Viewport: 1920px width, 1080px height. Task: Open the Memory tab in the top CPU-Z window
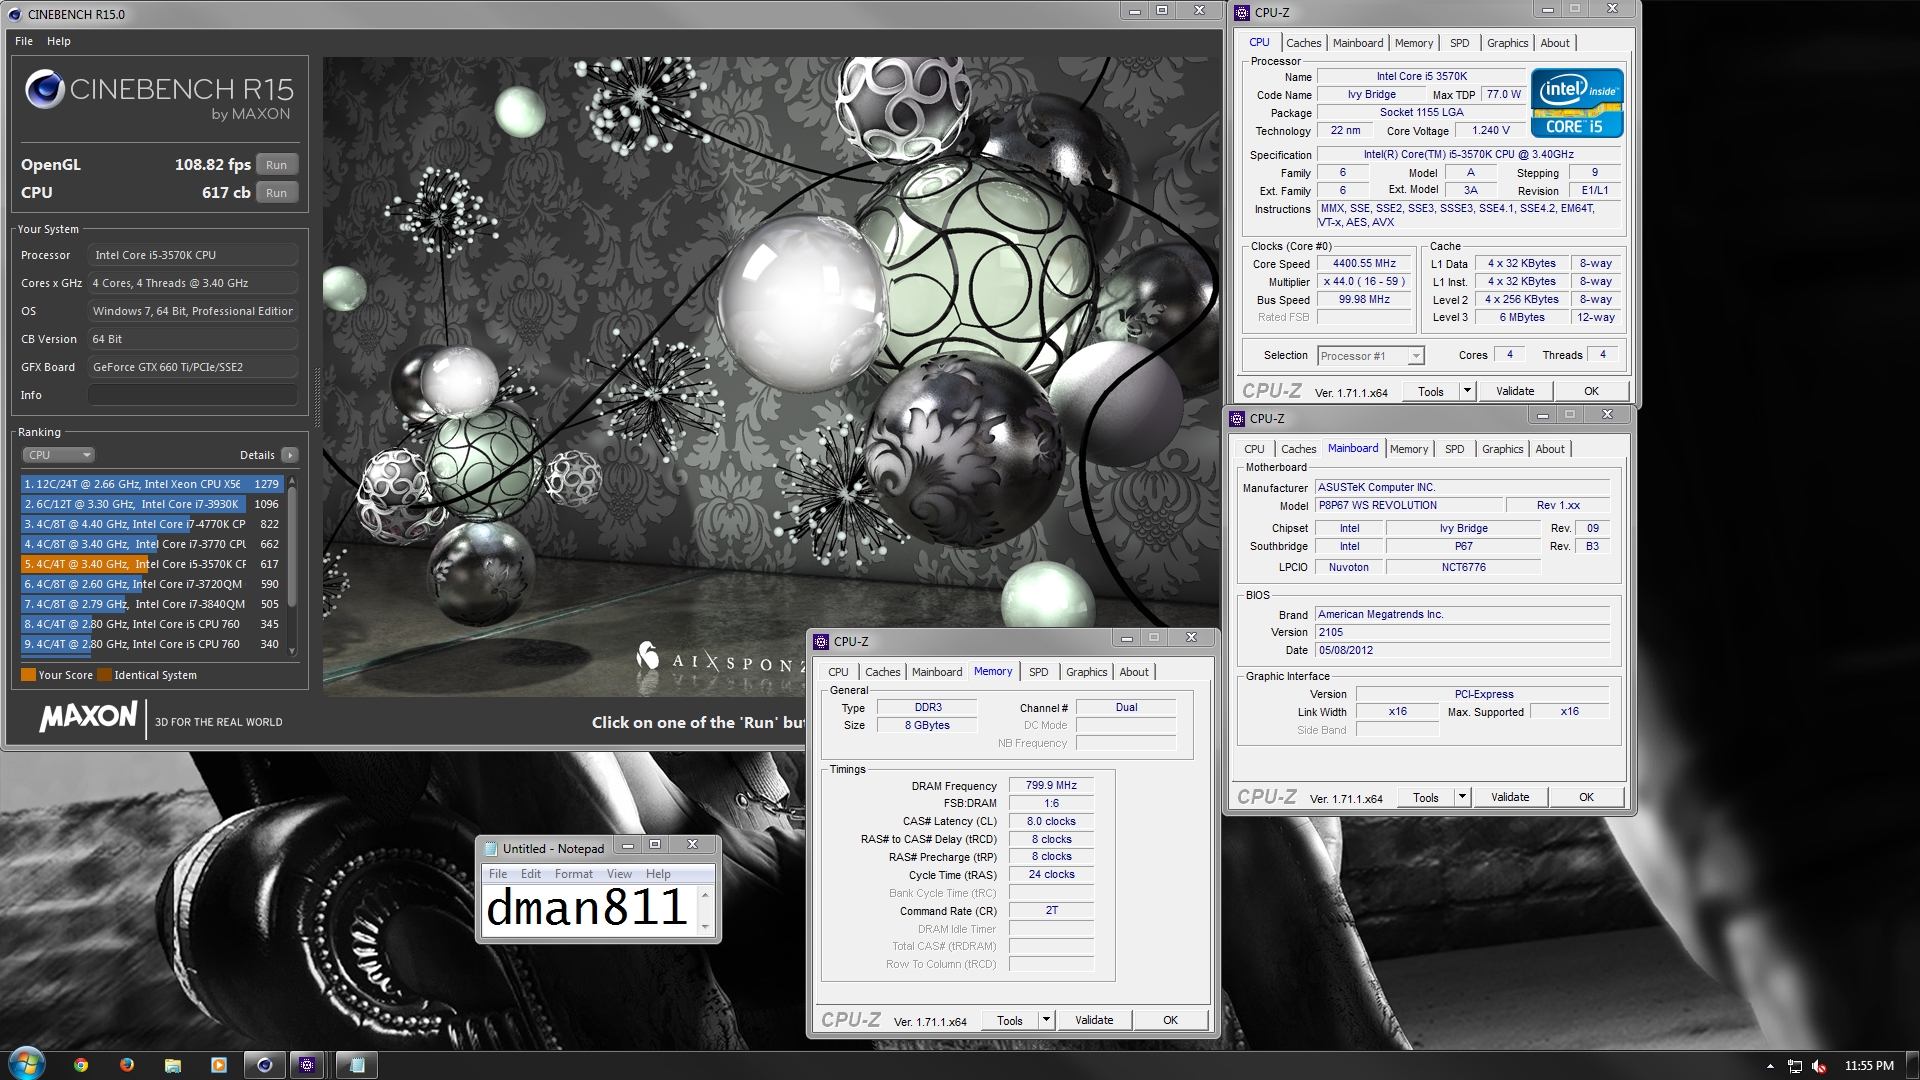[1414, 43]
